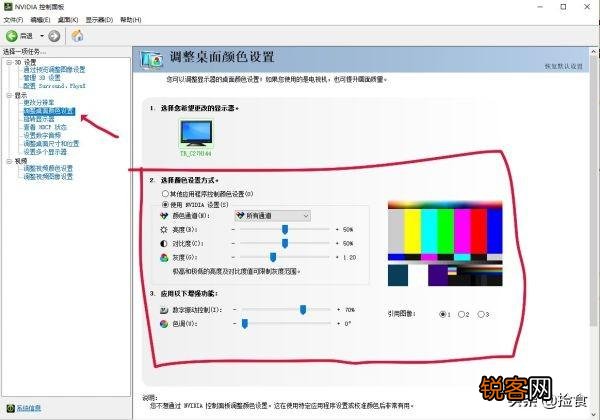The width and height of the screenshot is (600, 420).
Task: Click the brightness minus button
Action: coord(233,230)
